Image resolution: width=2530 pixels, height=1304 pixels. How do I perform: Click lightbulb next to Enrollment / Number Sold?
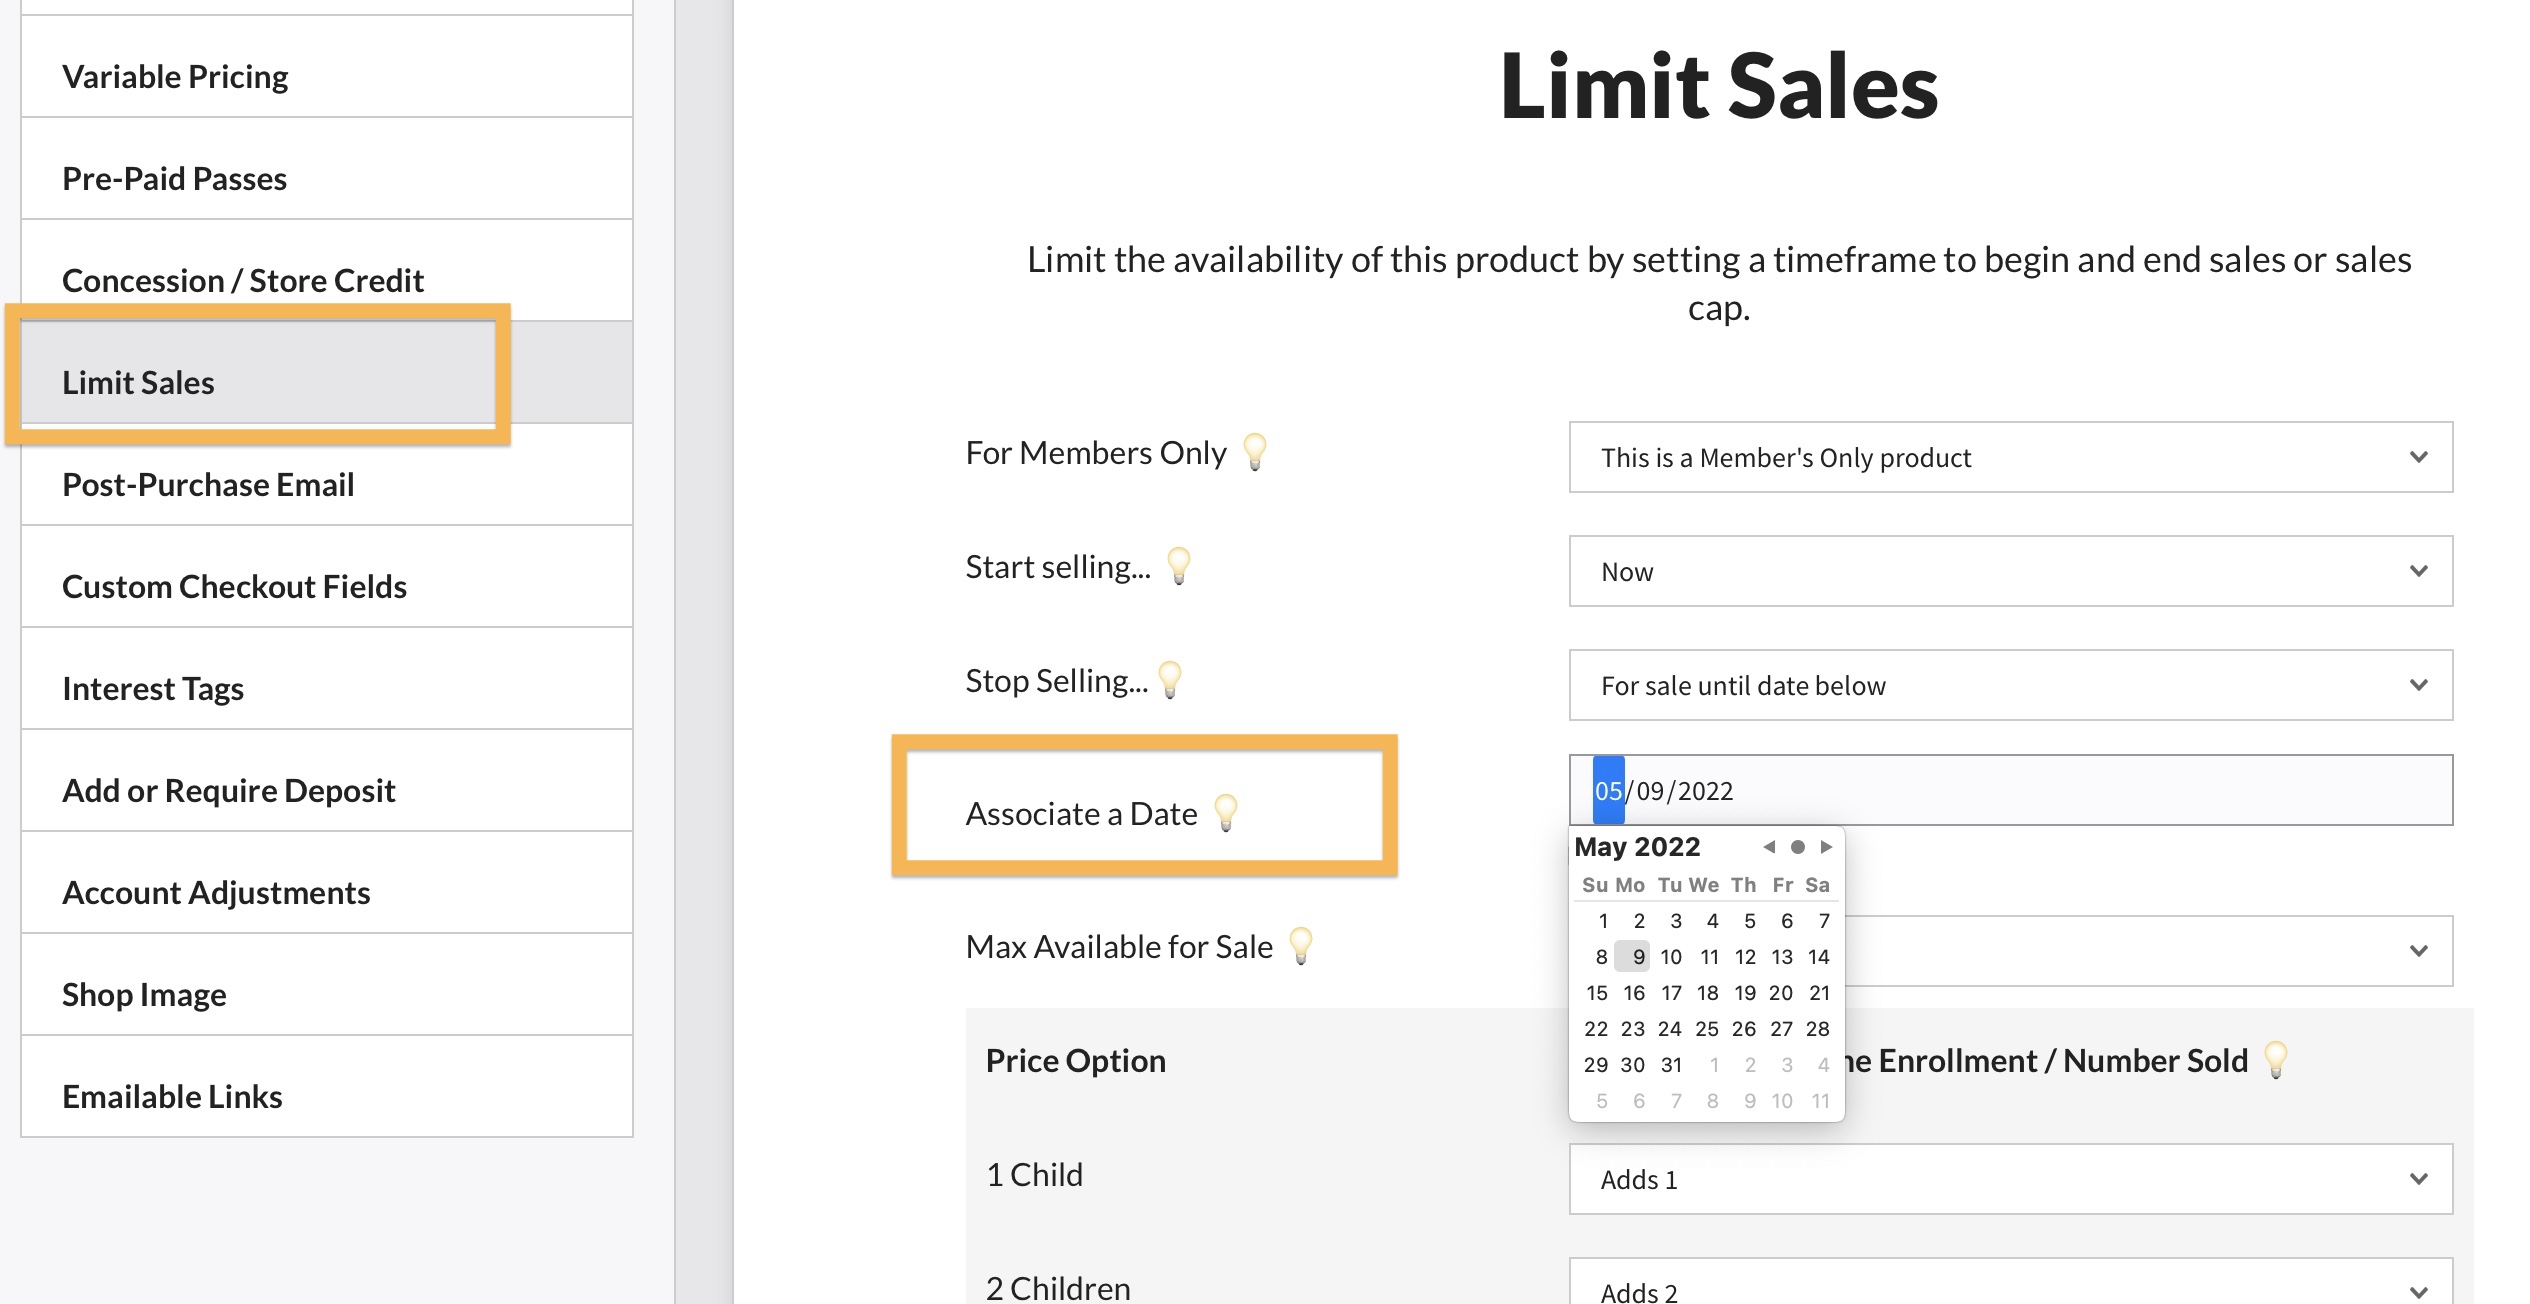pos(2275,1059)
